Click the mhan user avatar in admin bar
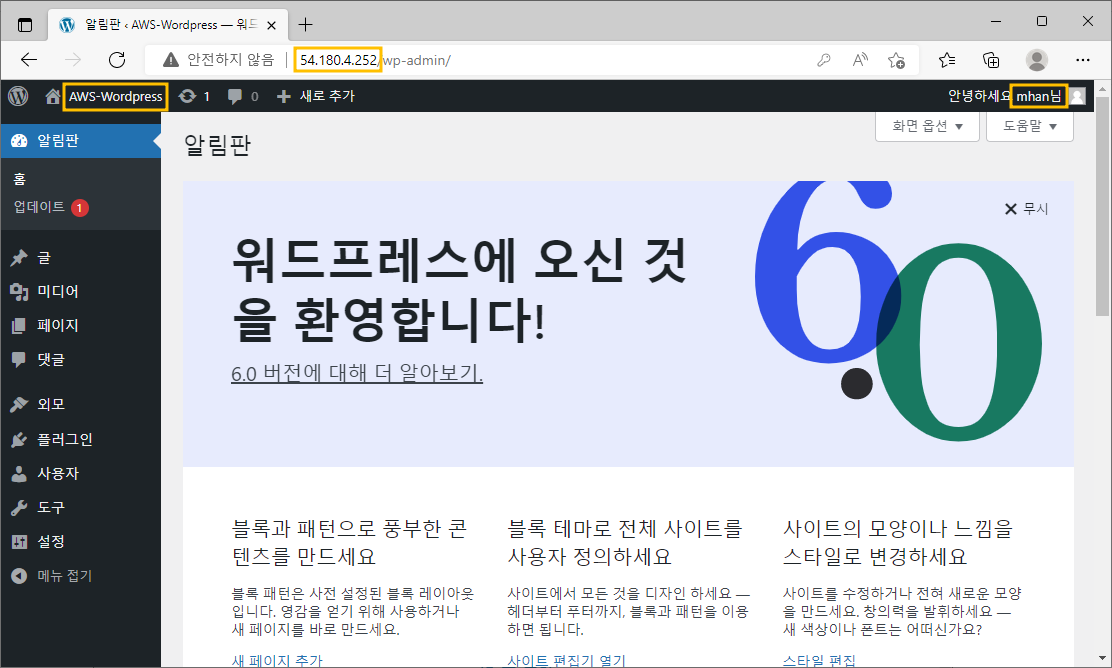Viewport: 1112px width, 668px height. [1077, 96]
